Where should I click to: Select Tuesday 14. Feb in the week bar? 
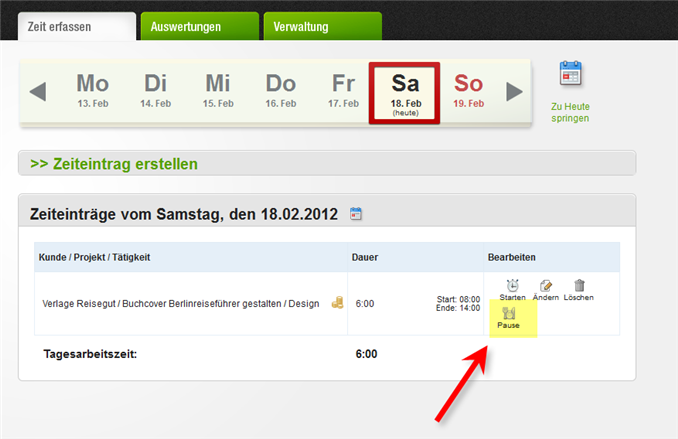155,90
